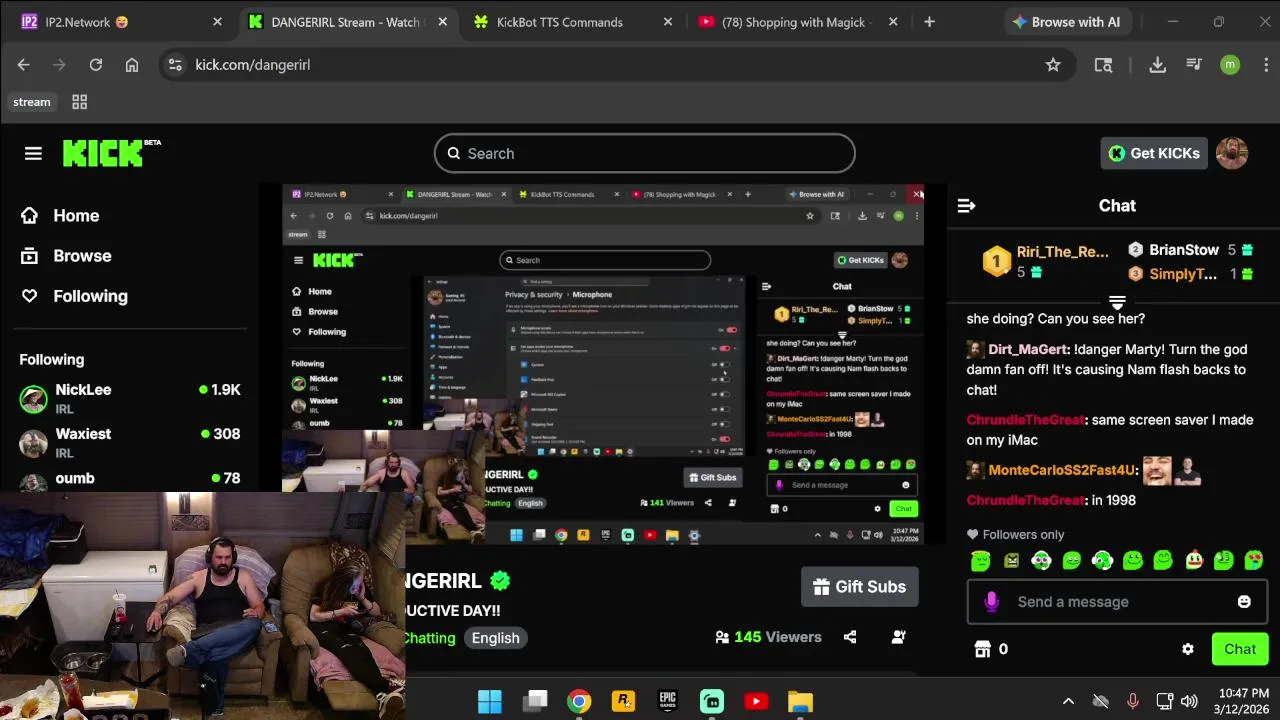Open oumb followed channel

[x=130, y=480]
